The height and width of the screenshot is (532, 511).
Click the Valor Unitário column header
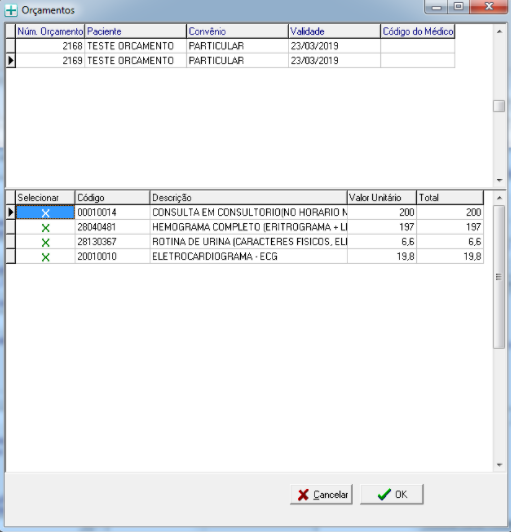point(382,197)
